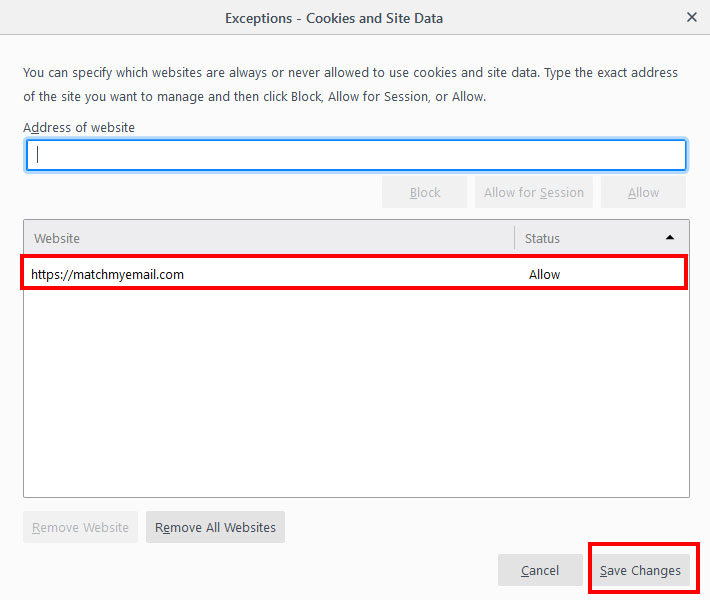Sort list by the Status column header
This screenshot has width=710, height=600.
590,238
